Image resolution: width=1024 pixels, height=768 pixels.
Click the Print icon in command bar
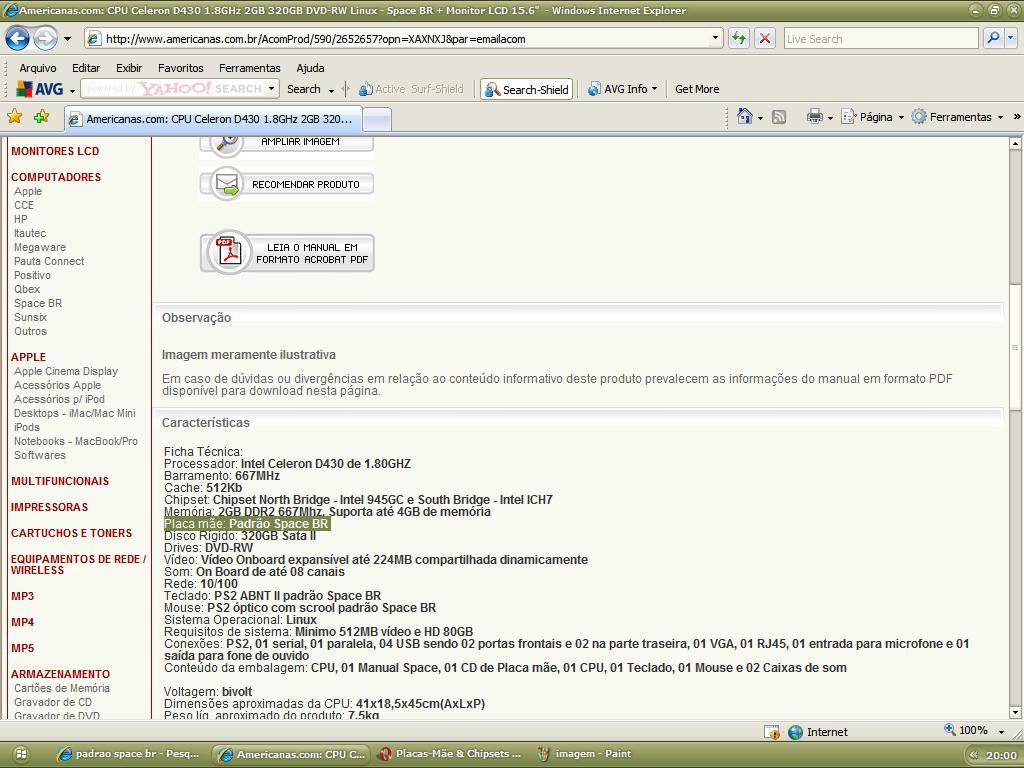tap(814, 118)
